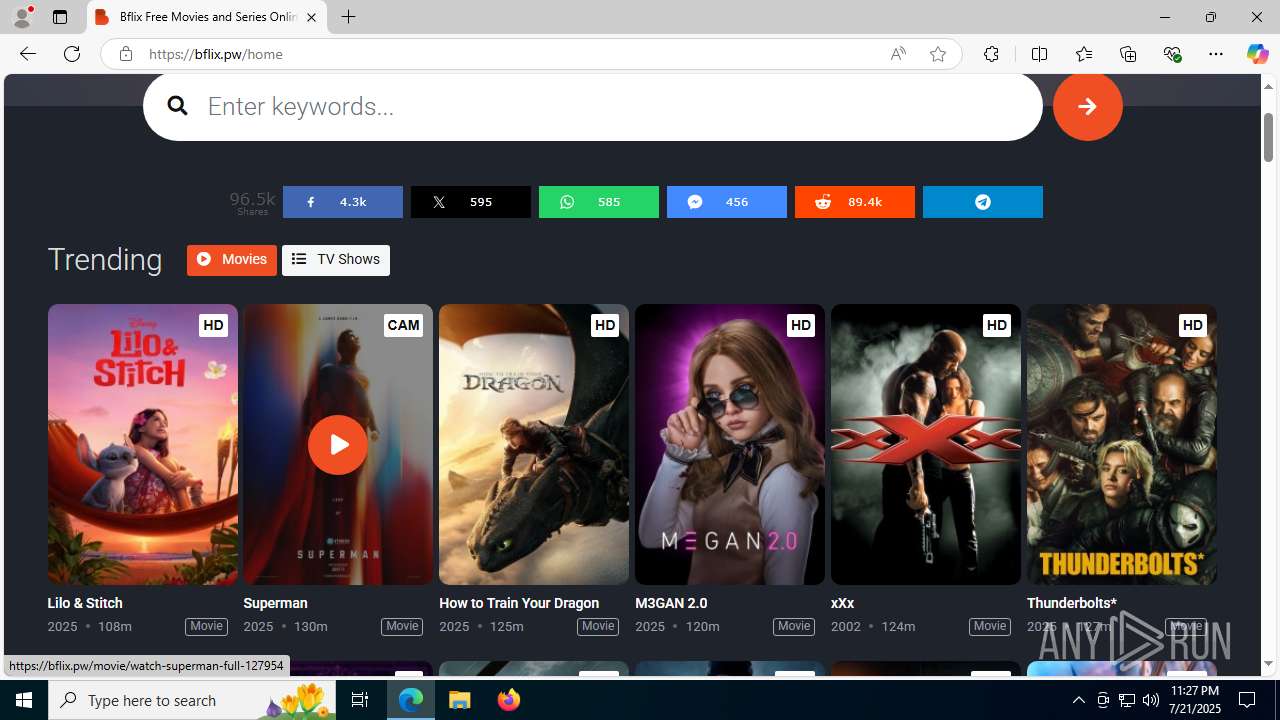Open Copilot sidebar

[x=1257, y=54]
